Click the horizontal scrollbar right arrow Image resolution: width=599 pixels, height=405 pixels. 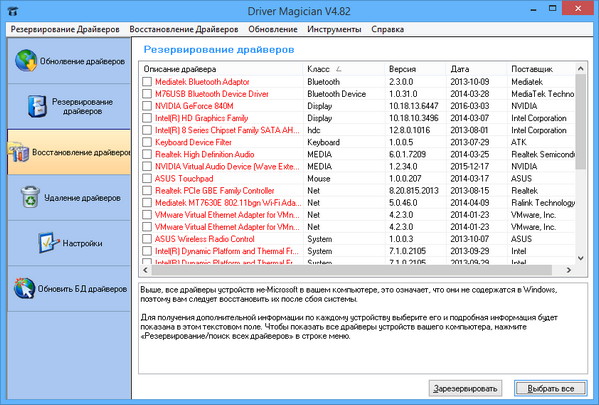tap(569, 270)
